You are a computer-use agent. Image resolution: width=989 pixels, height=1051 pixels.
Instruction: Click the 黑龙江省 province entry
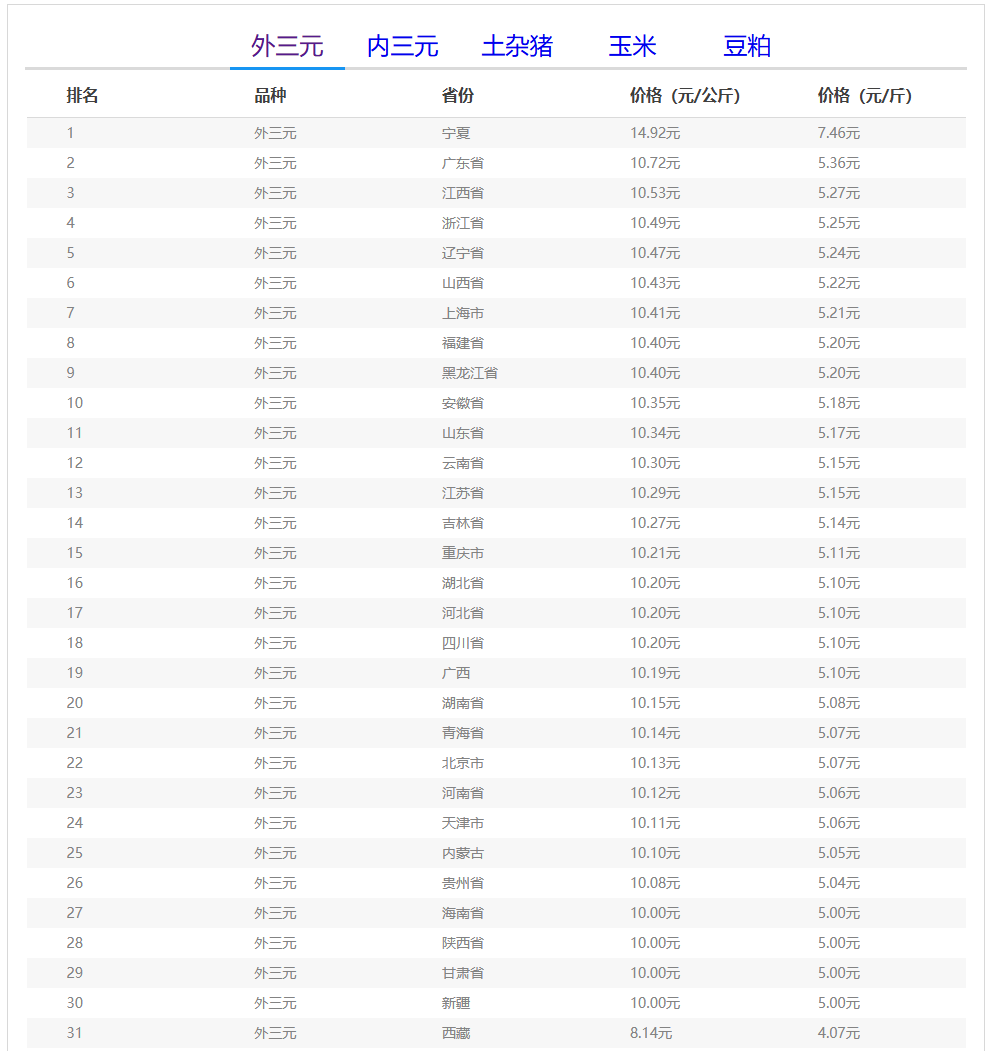470,373
